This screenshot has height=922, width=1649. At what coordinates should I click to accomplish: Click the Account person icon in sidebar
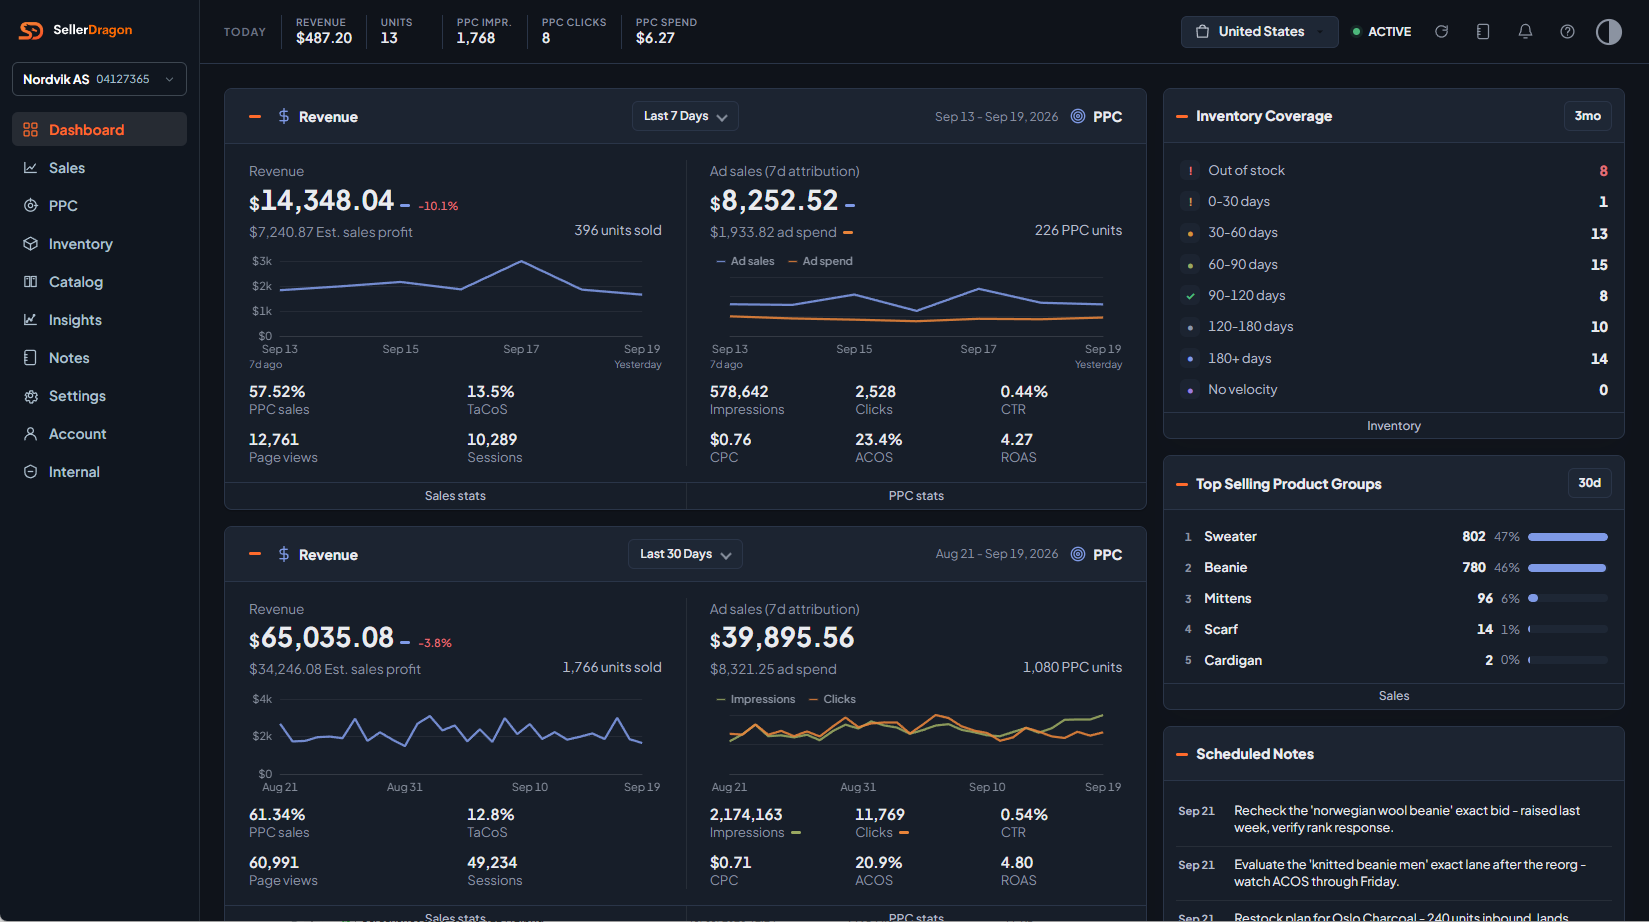[30, 434]
